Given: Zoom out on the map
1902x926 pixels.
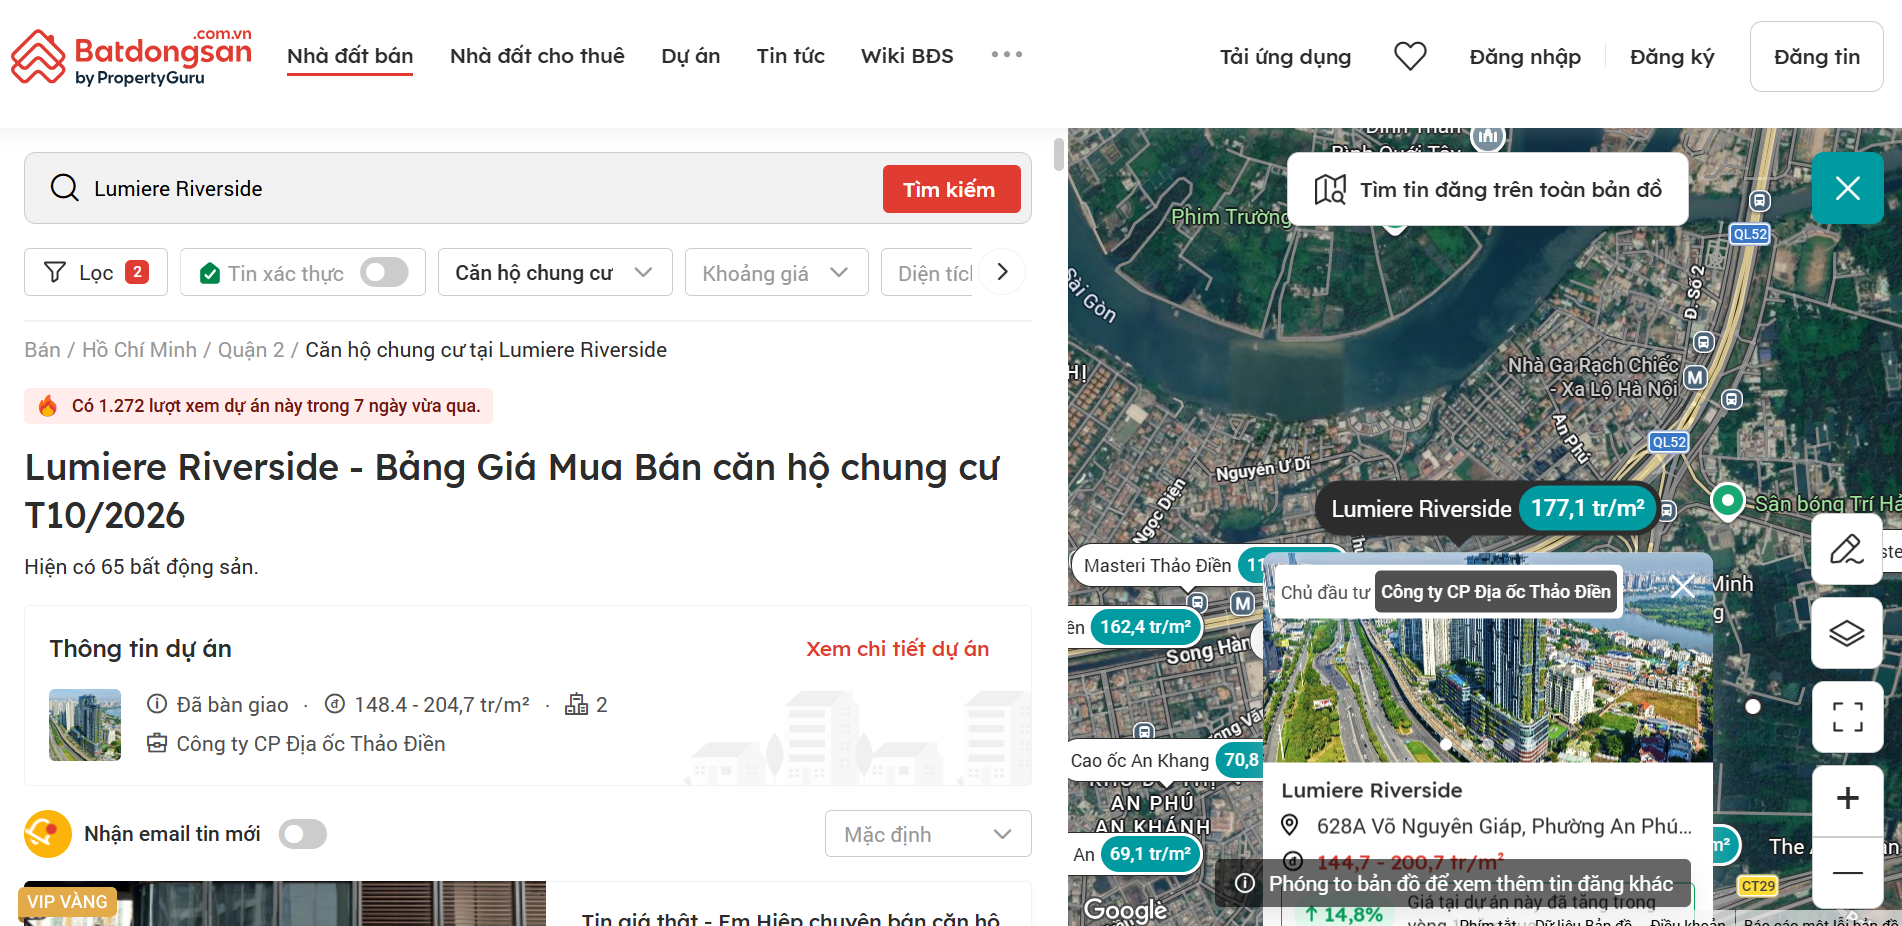Looking at the screenshot, I should coord(1847,873).
